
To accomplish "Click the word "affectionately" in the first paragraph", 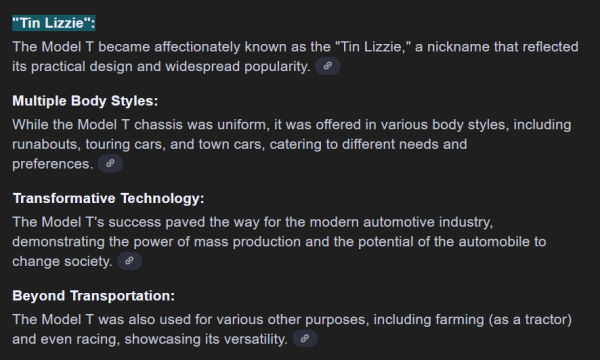I will pyautogui.click(x=197, y=47).
